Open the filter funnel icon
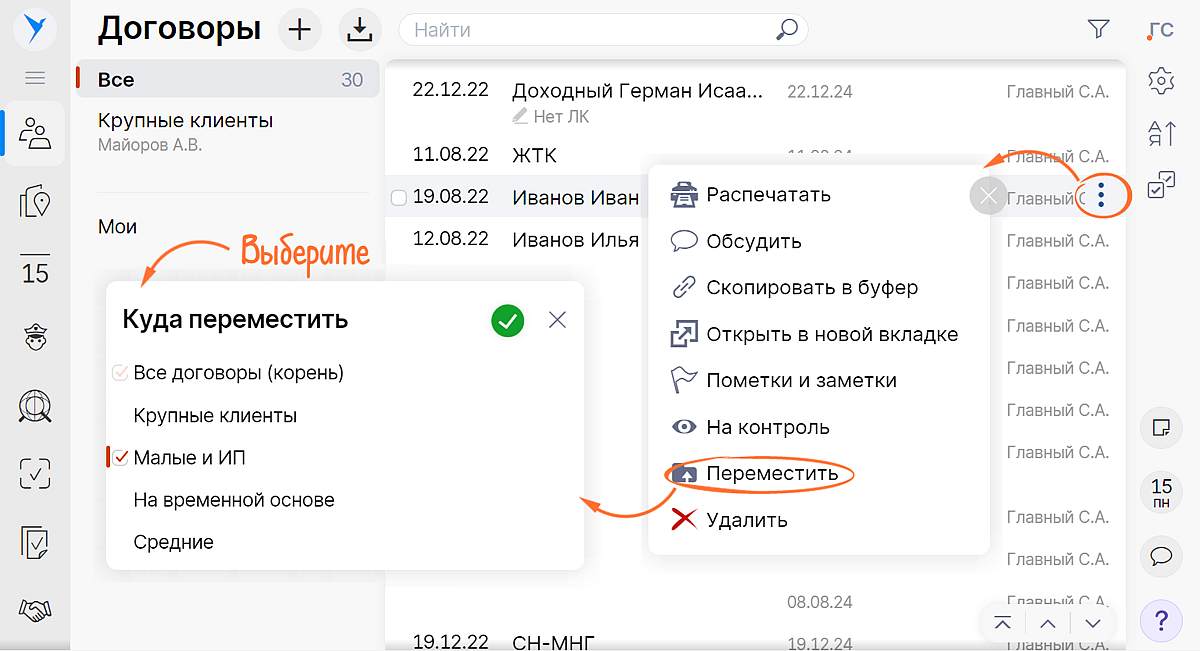1200x651 pixels. click(1098, 30)
